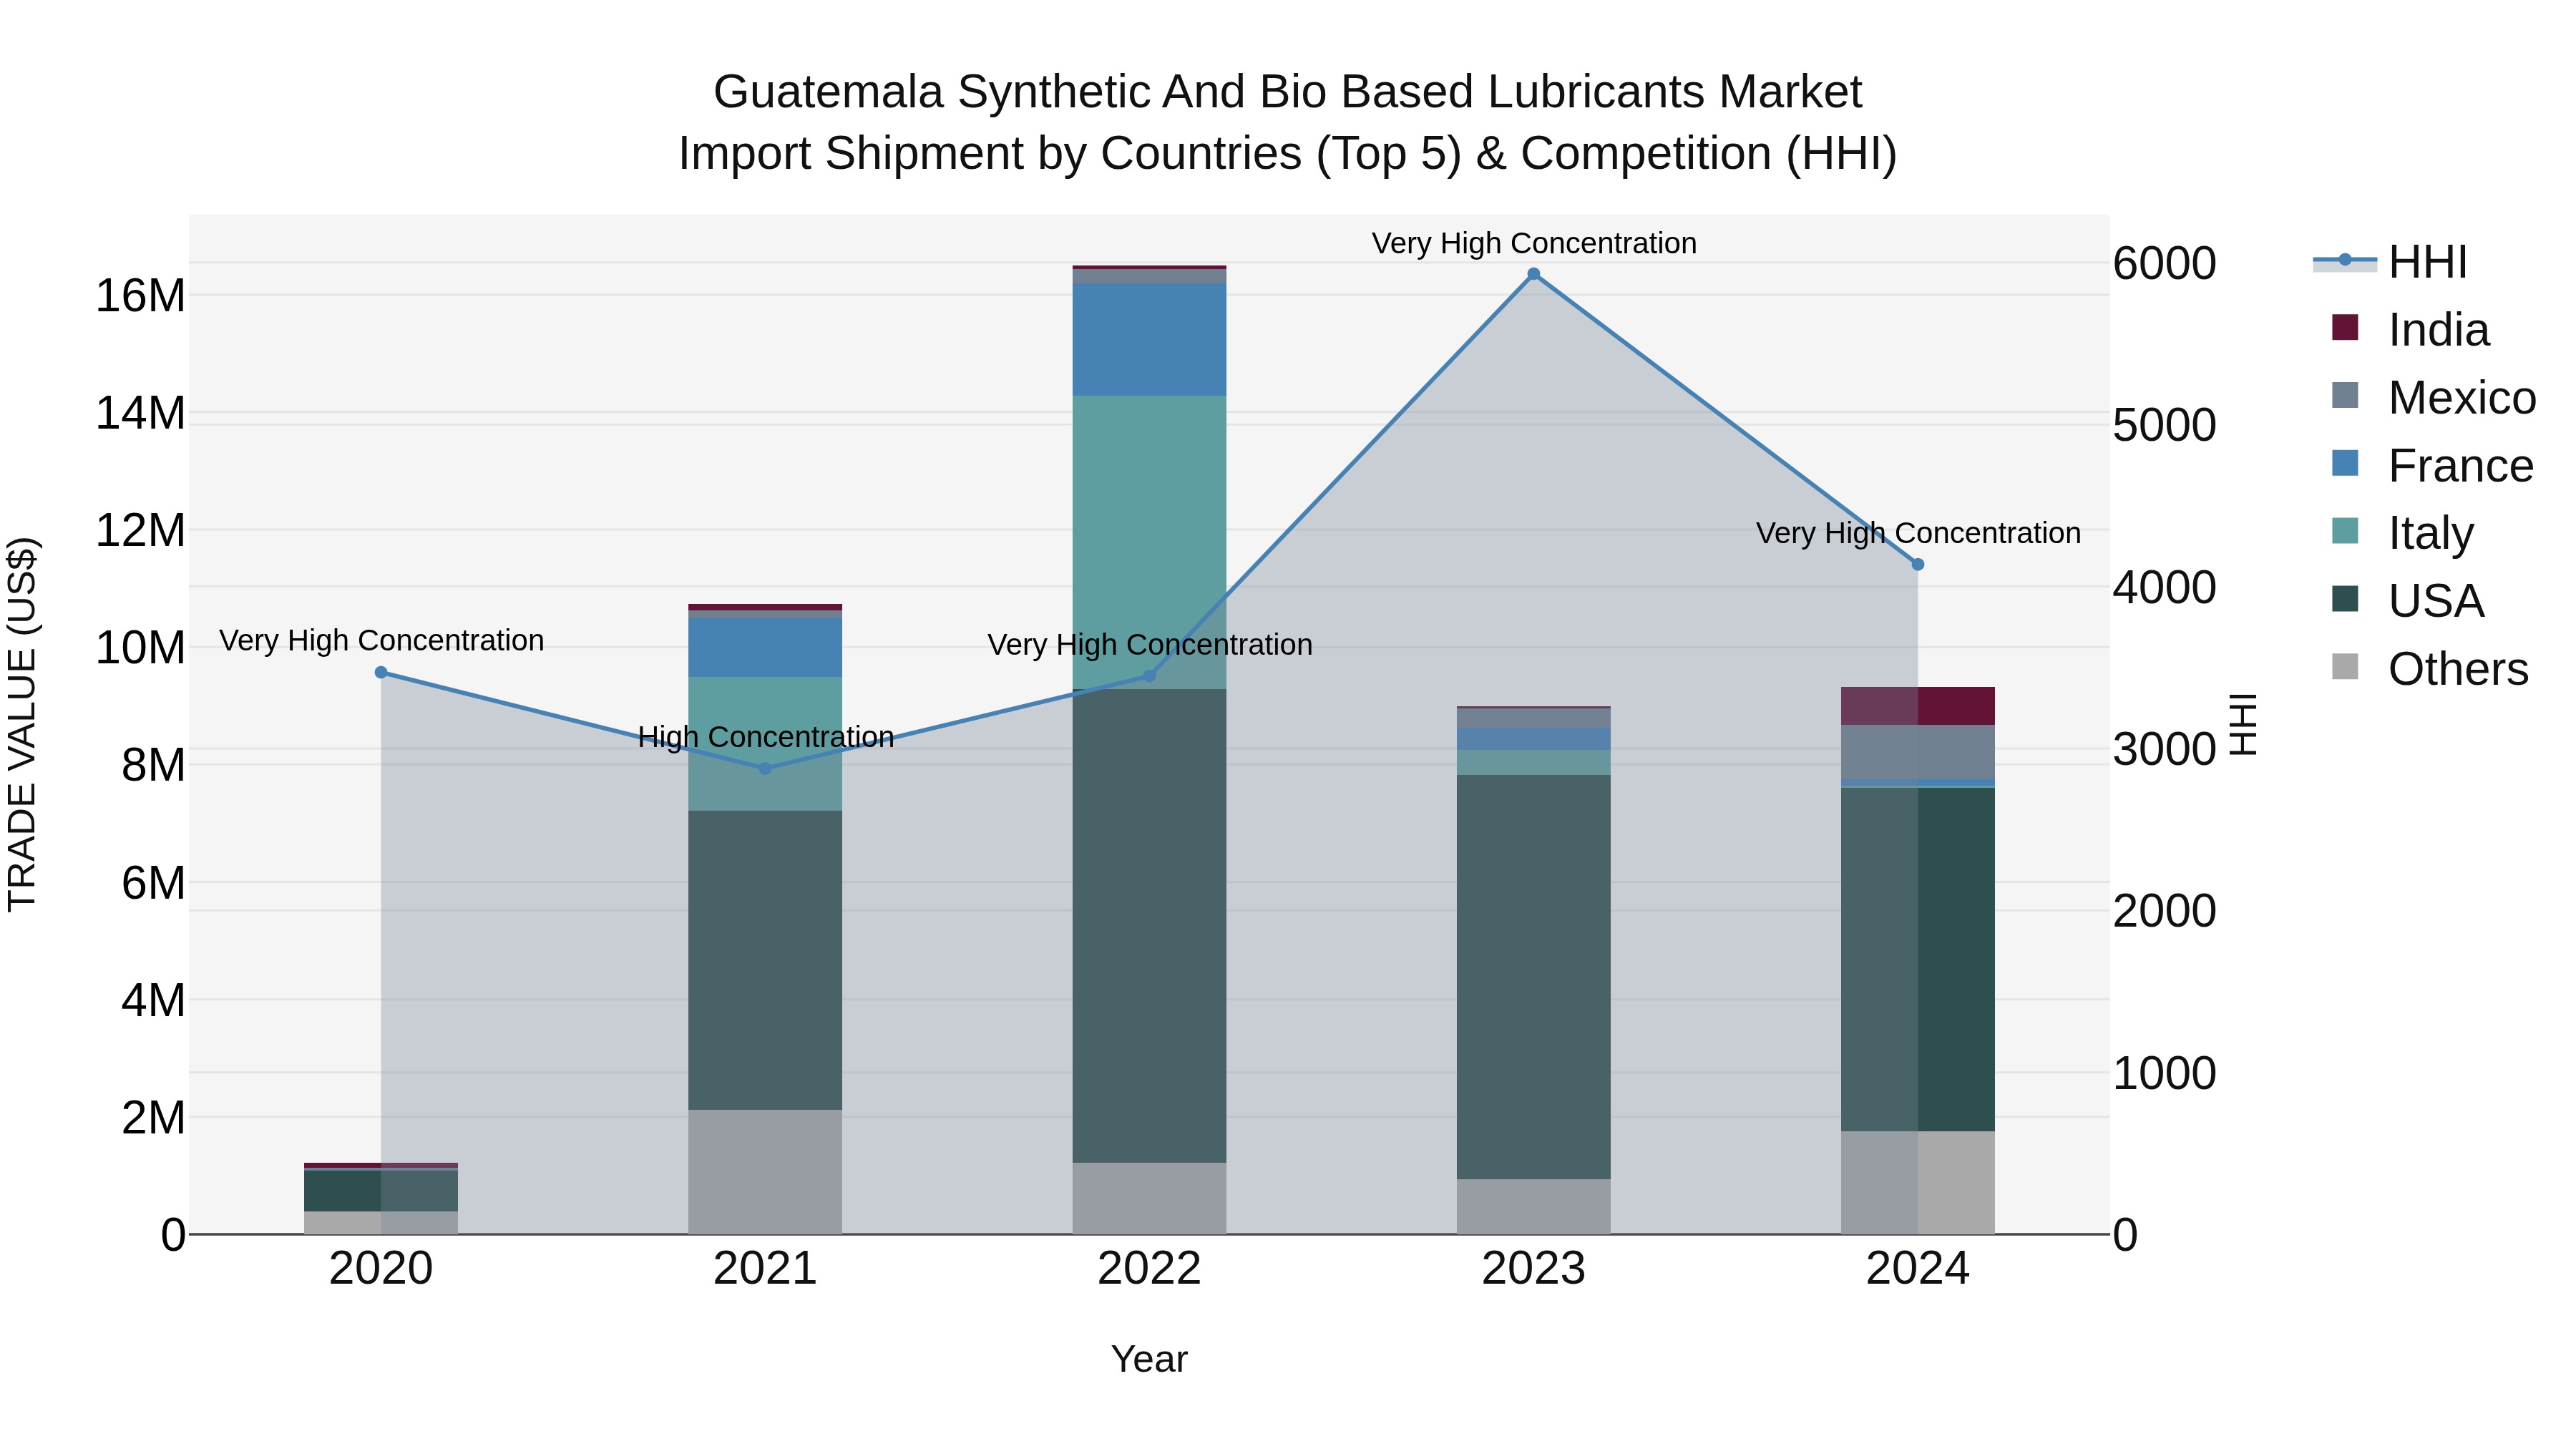
Task: Click the 12M trade value axis tick
Action: (140, 530)
